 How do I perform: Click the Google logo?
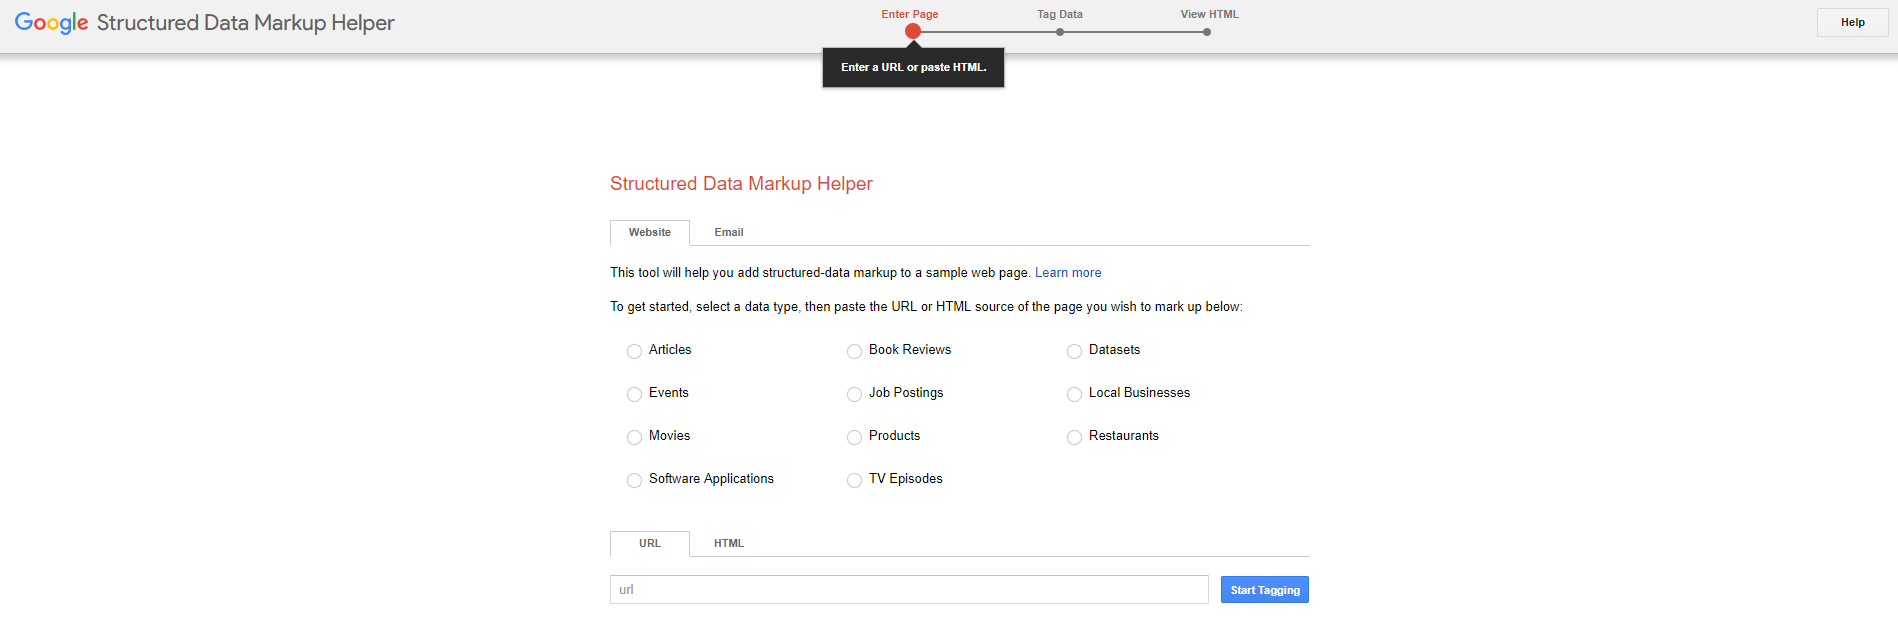(x=52, y=23)
